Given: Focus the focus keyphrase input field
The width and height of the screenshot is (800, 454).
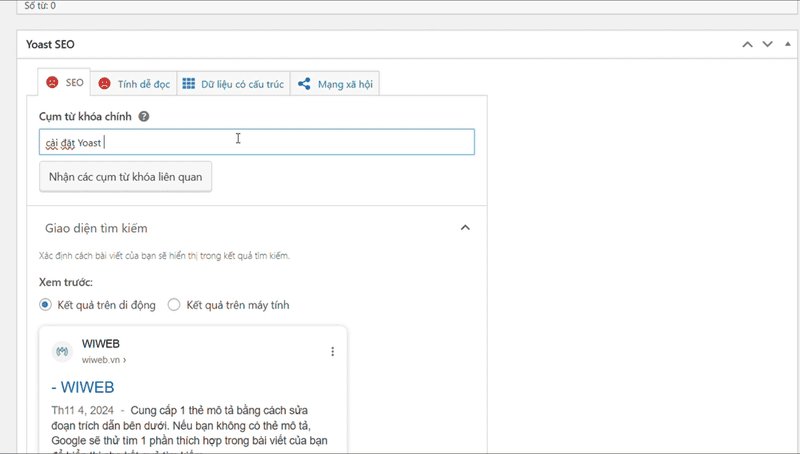Looking at the screenshot, I should point(257,142).
